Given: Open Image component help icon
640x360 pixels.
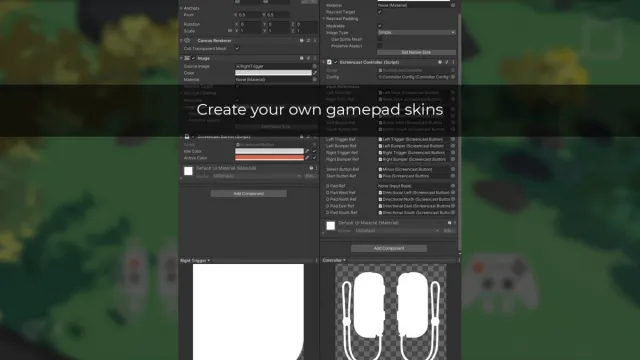Looking at the screenshot, I should click(x=302, y=58).
